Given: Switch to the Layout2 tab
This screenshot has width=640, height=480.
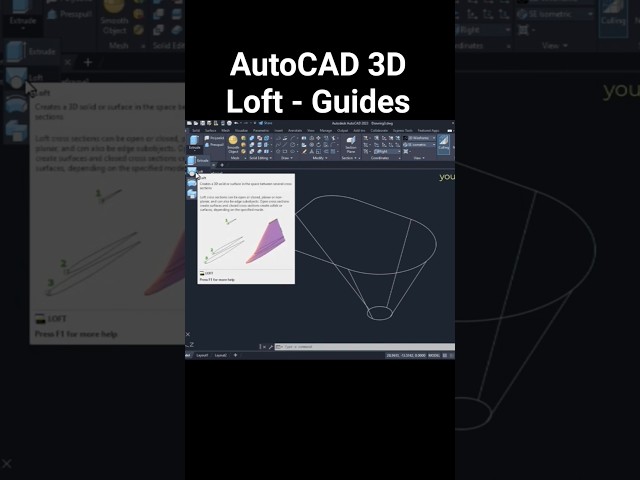Looking at the screenshot, I should pos(220,355).
